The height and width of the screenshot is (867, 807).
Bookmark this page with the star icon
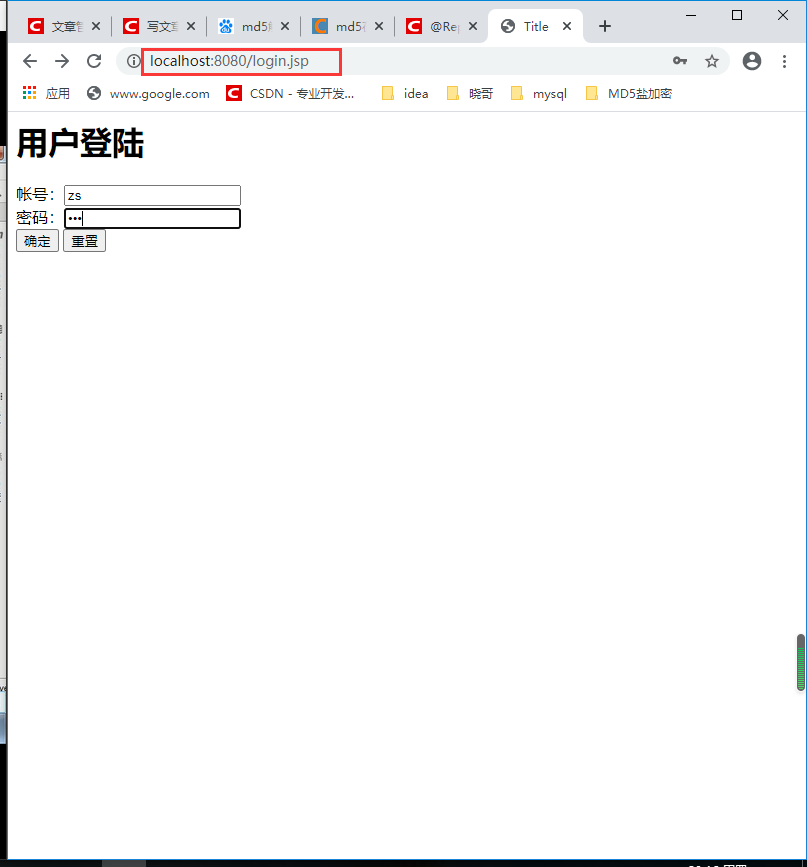tap(712, 61)
